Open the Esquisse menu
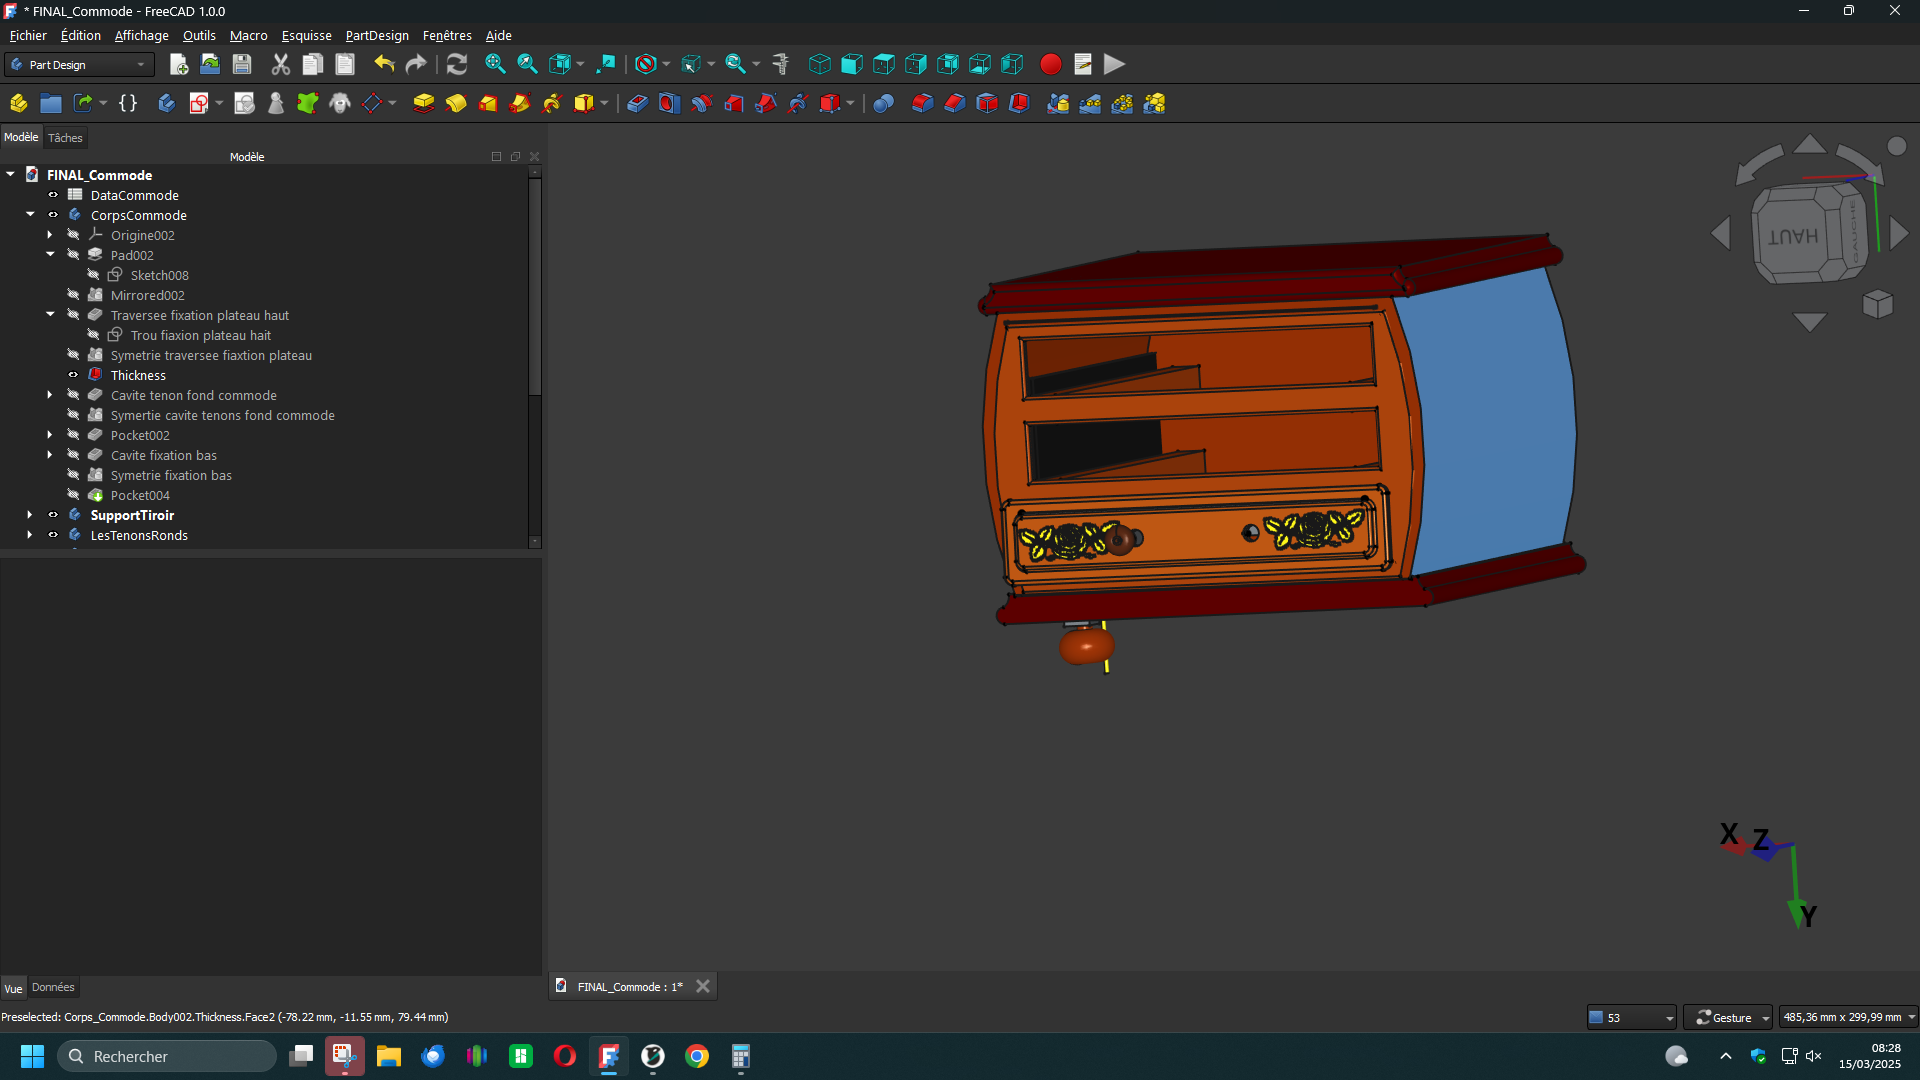Screen dimensions: 1920x1080 pos(306,35)
